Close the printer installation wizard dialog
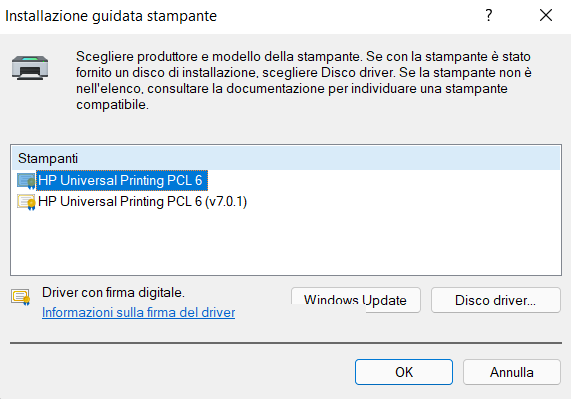Viewport: 571px width, 399px height. (546, 15)
